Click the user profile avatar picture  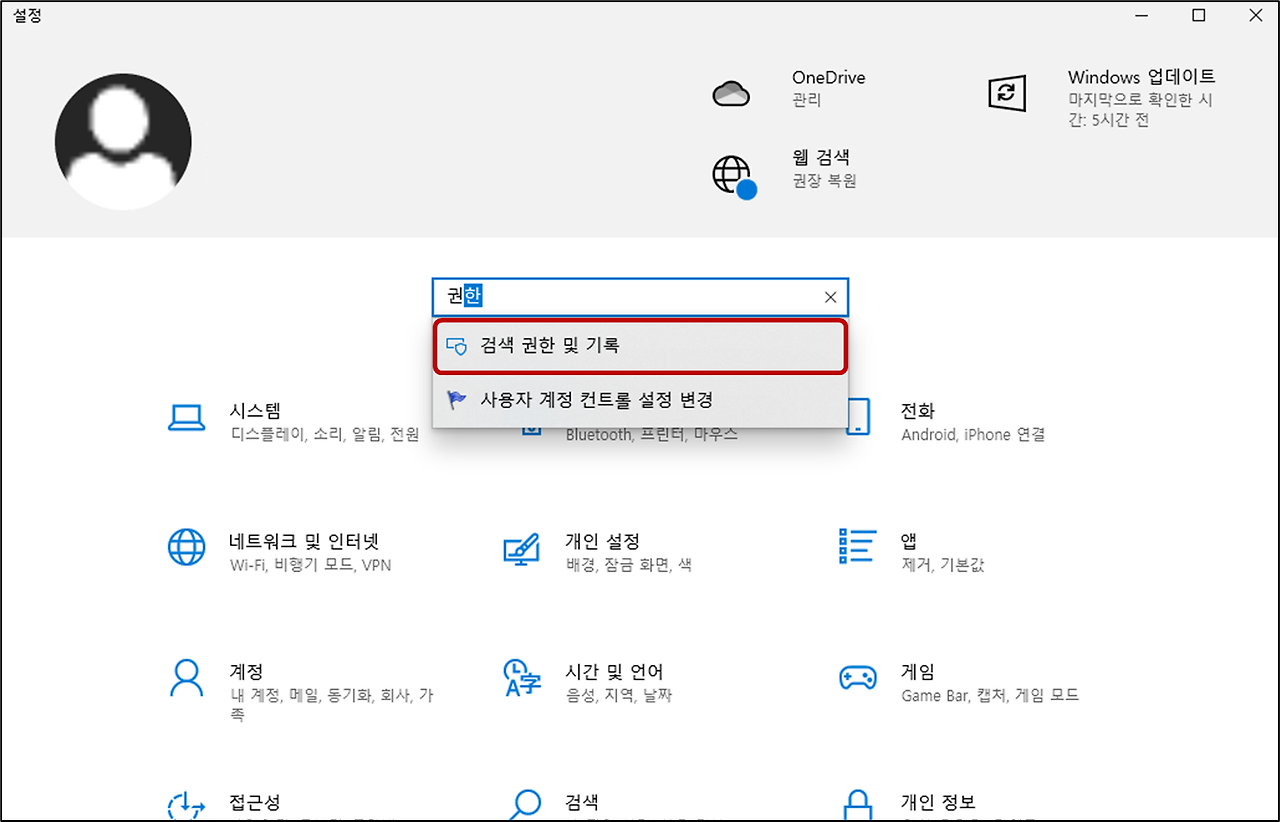click(123, 142)
